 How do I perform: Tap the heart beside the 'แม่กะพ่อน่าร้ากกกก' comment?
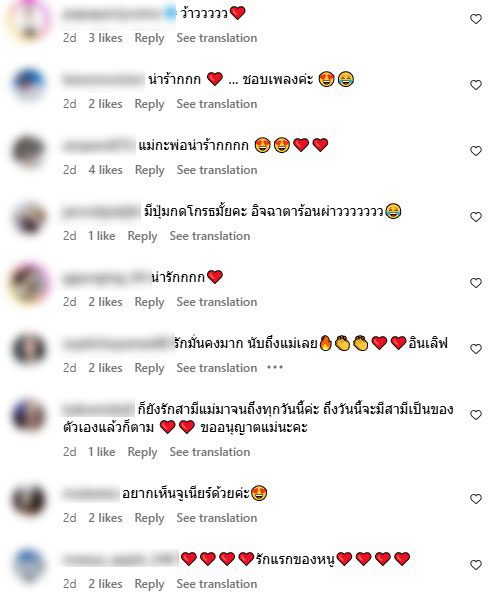click(x=475, y=151)
